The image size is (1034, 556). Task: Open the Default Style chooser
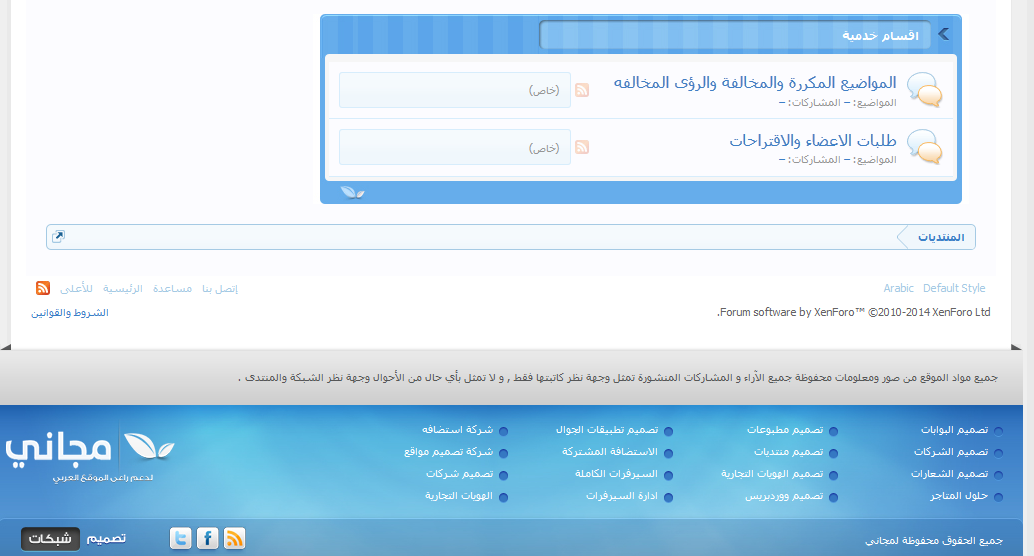click(954, 288)
